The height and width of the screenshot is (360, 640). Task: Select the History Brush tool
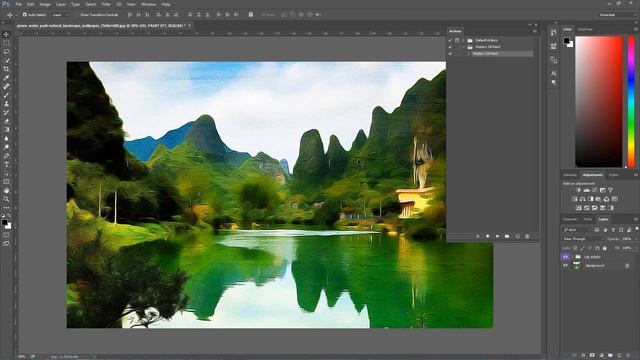pos(6,112)
